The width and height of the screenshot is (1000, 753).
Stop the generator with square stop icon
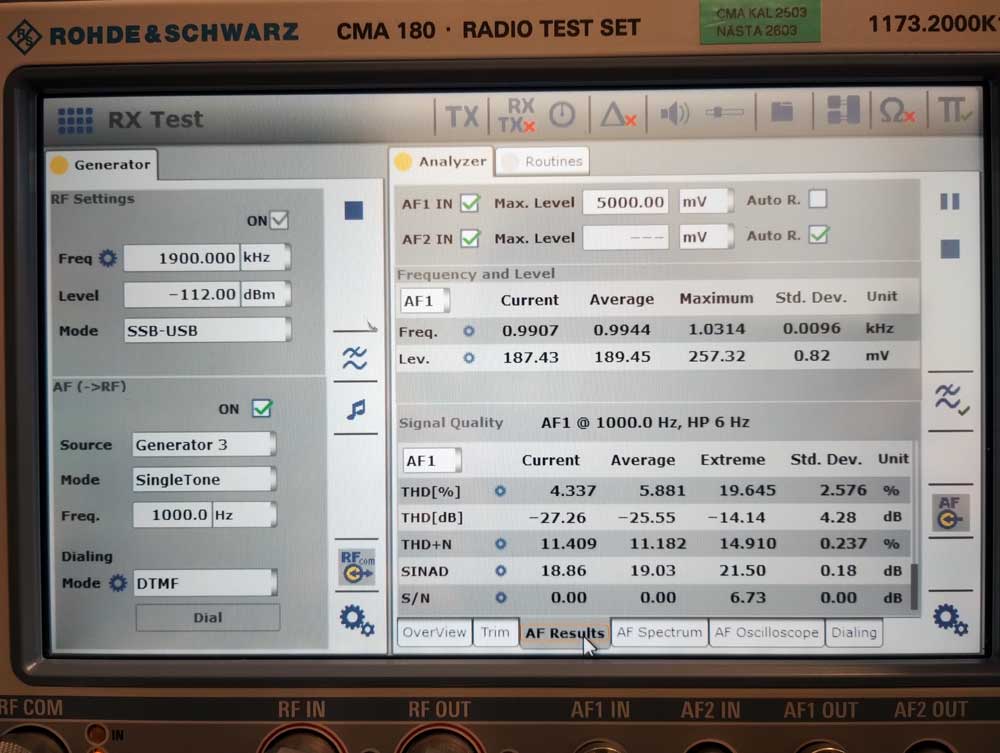[x=353, y=210]
